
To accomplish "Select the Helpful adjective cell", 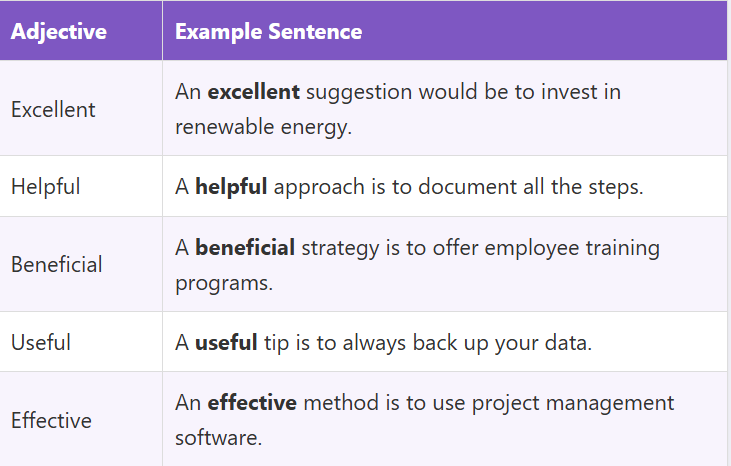I will (45, 186).
